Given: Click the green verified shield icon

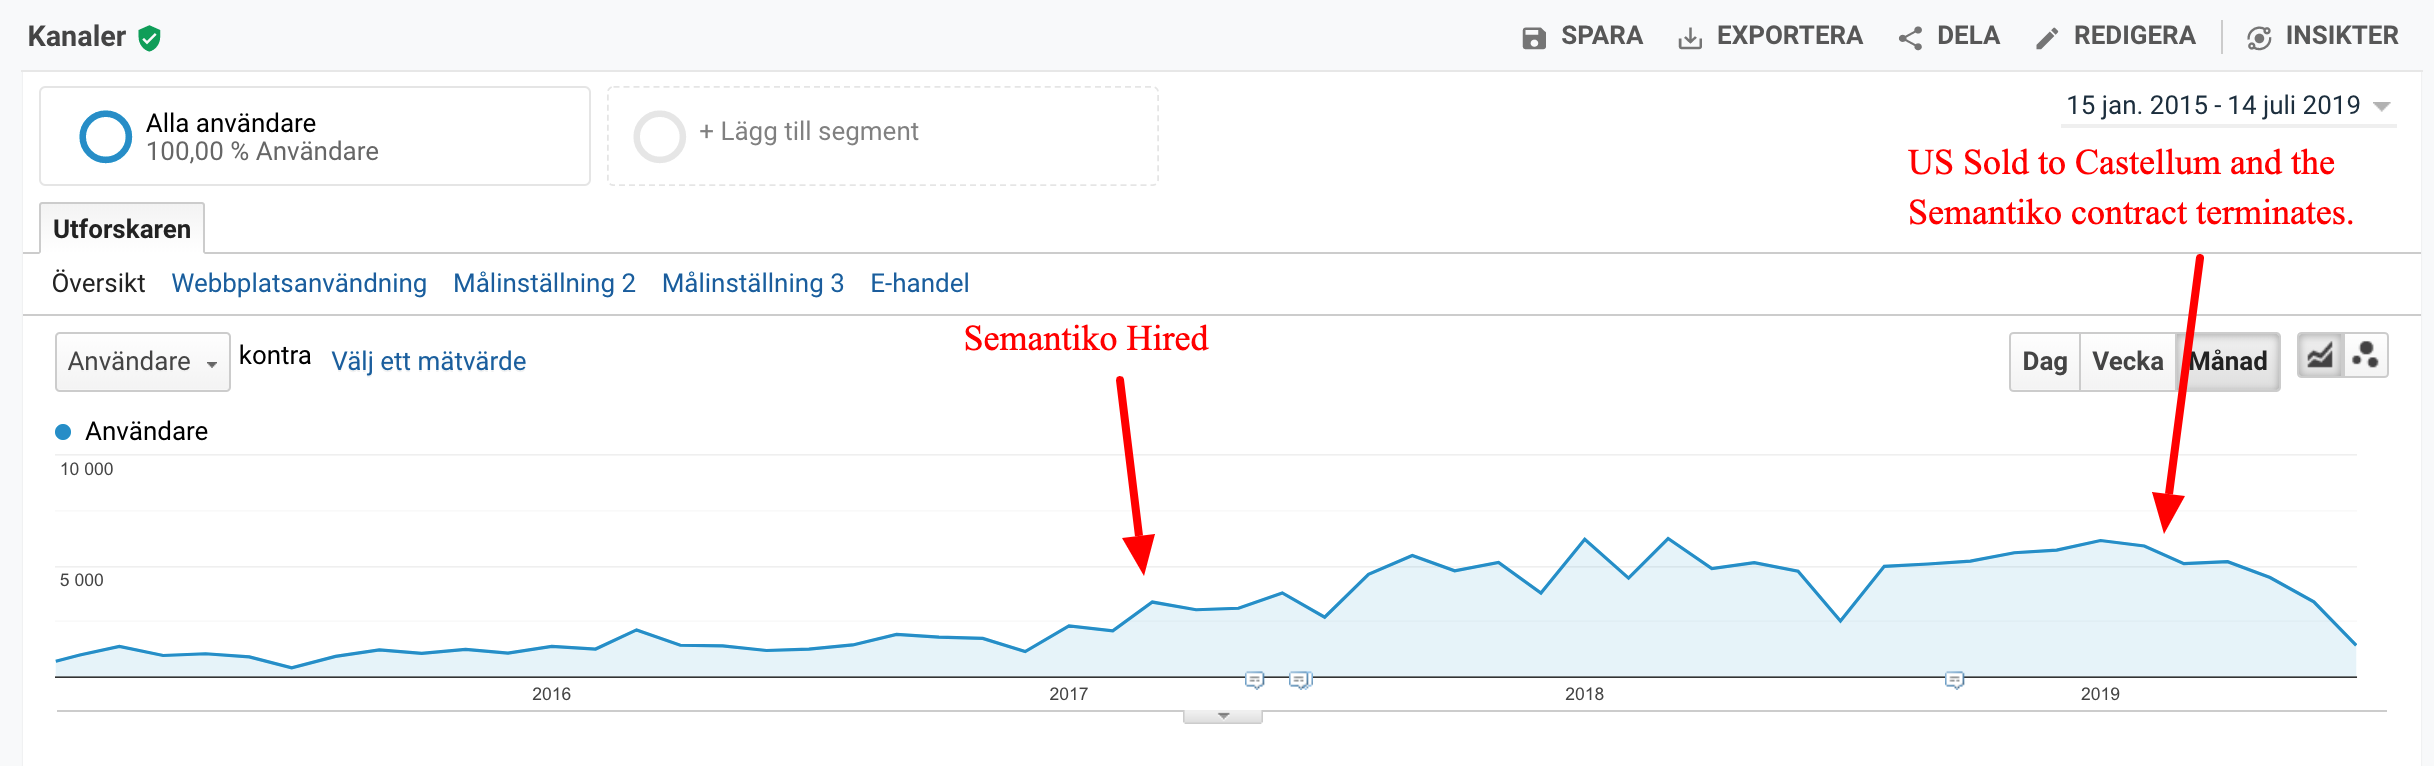Looking at the screenshot, I should (150, 38).
